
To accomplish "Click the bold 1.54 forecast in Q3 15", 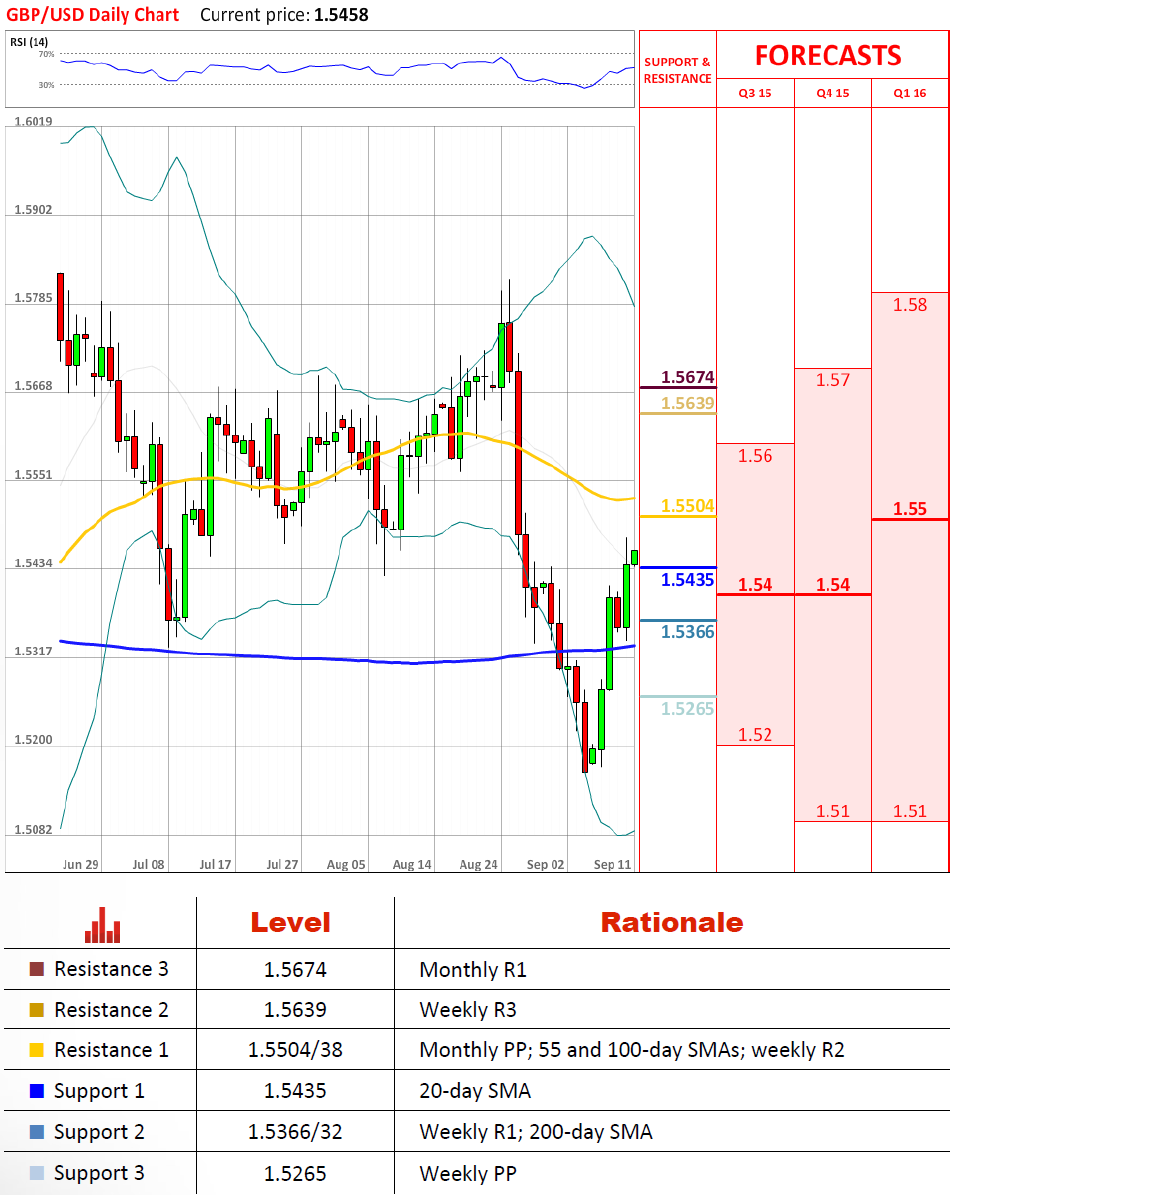I will click(x=755, y=585).
